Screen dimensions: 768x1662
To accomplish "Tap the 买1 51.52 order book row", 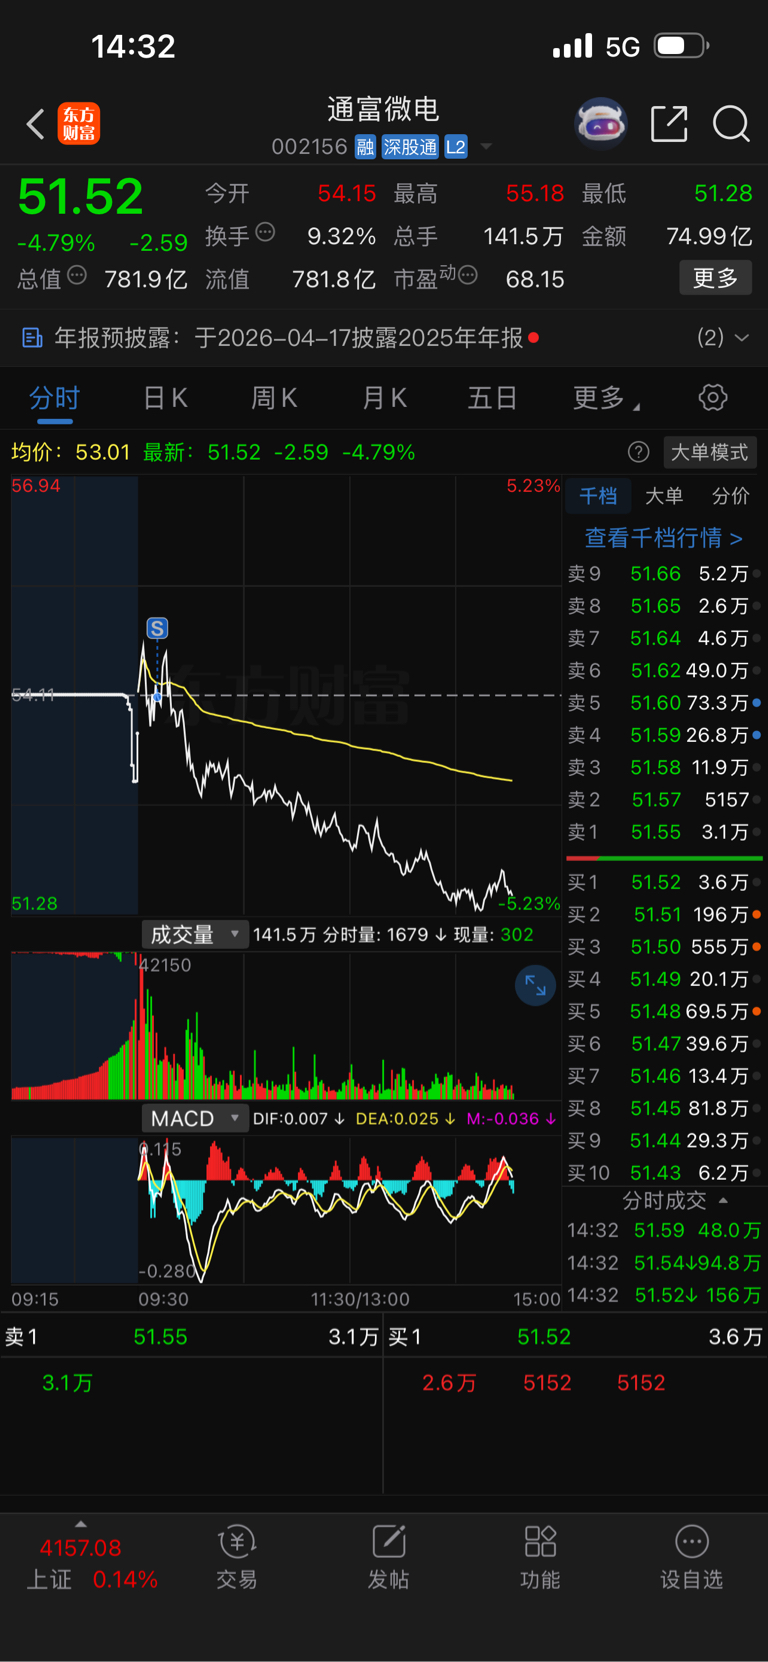I will click(664, 882).
